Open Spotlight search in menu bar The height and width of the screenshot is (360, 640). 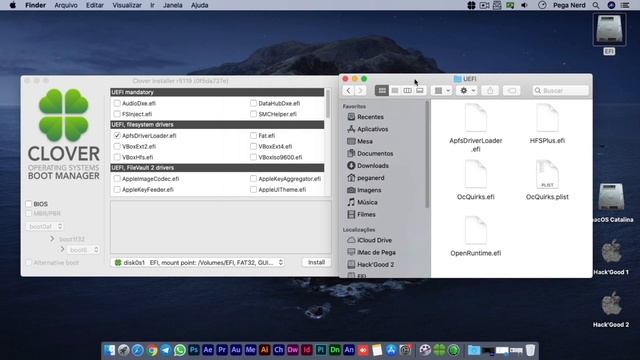coord(596,5)
